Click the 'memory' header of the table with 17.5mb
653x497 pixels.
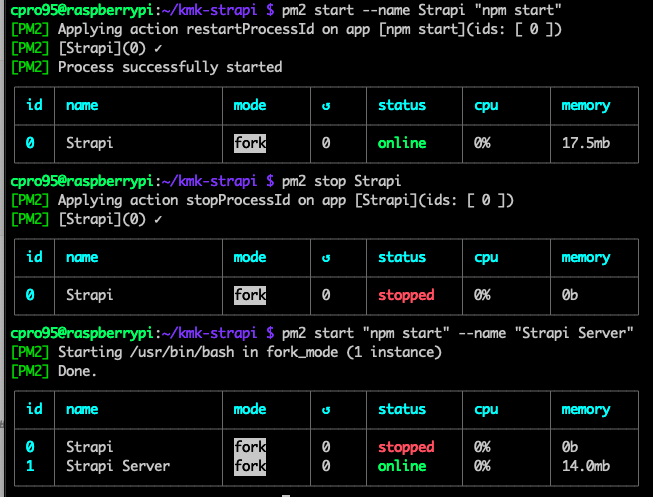pos(586,106)
